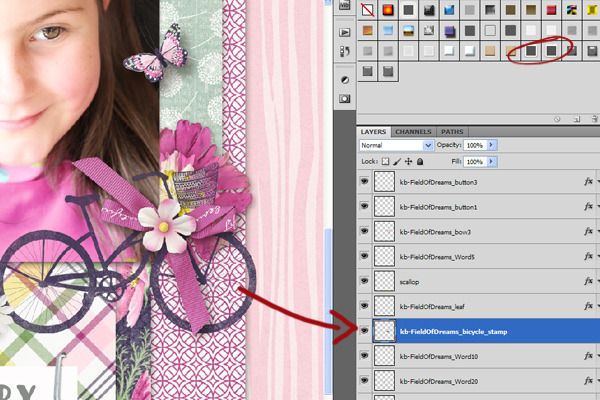Select the kb-FieldOfDreams_bow3 layer name
This screenshot has height=400, width=600.
435,232
